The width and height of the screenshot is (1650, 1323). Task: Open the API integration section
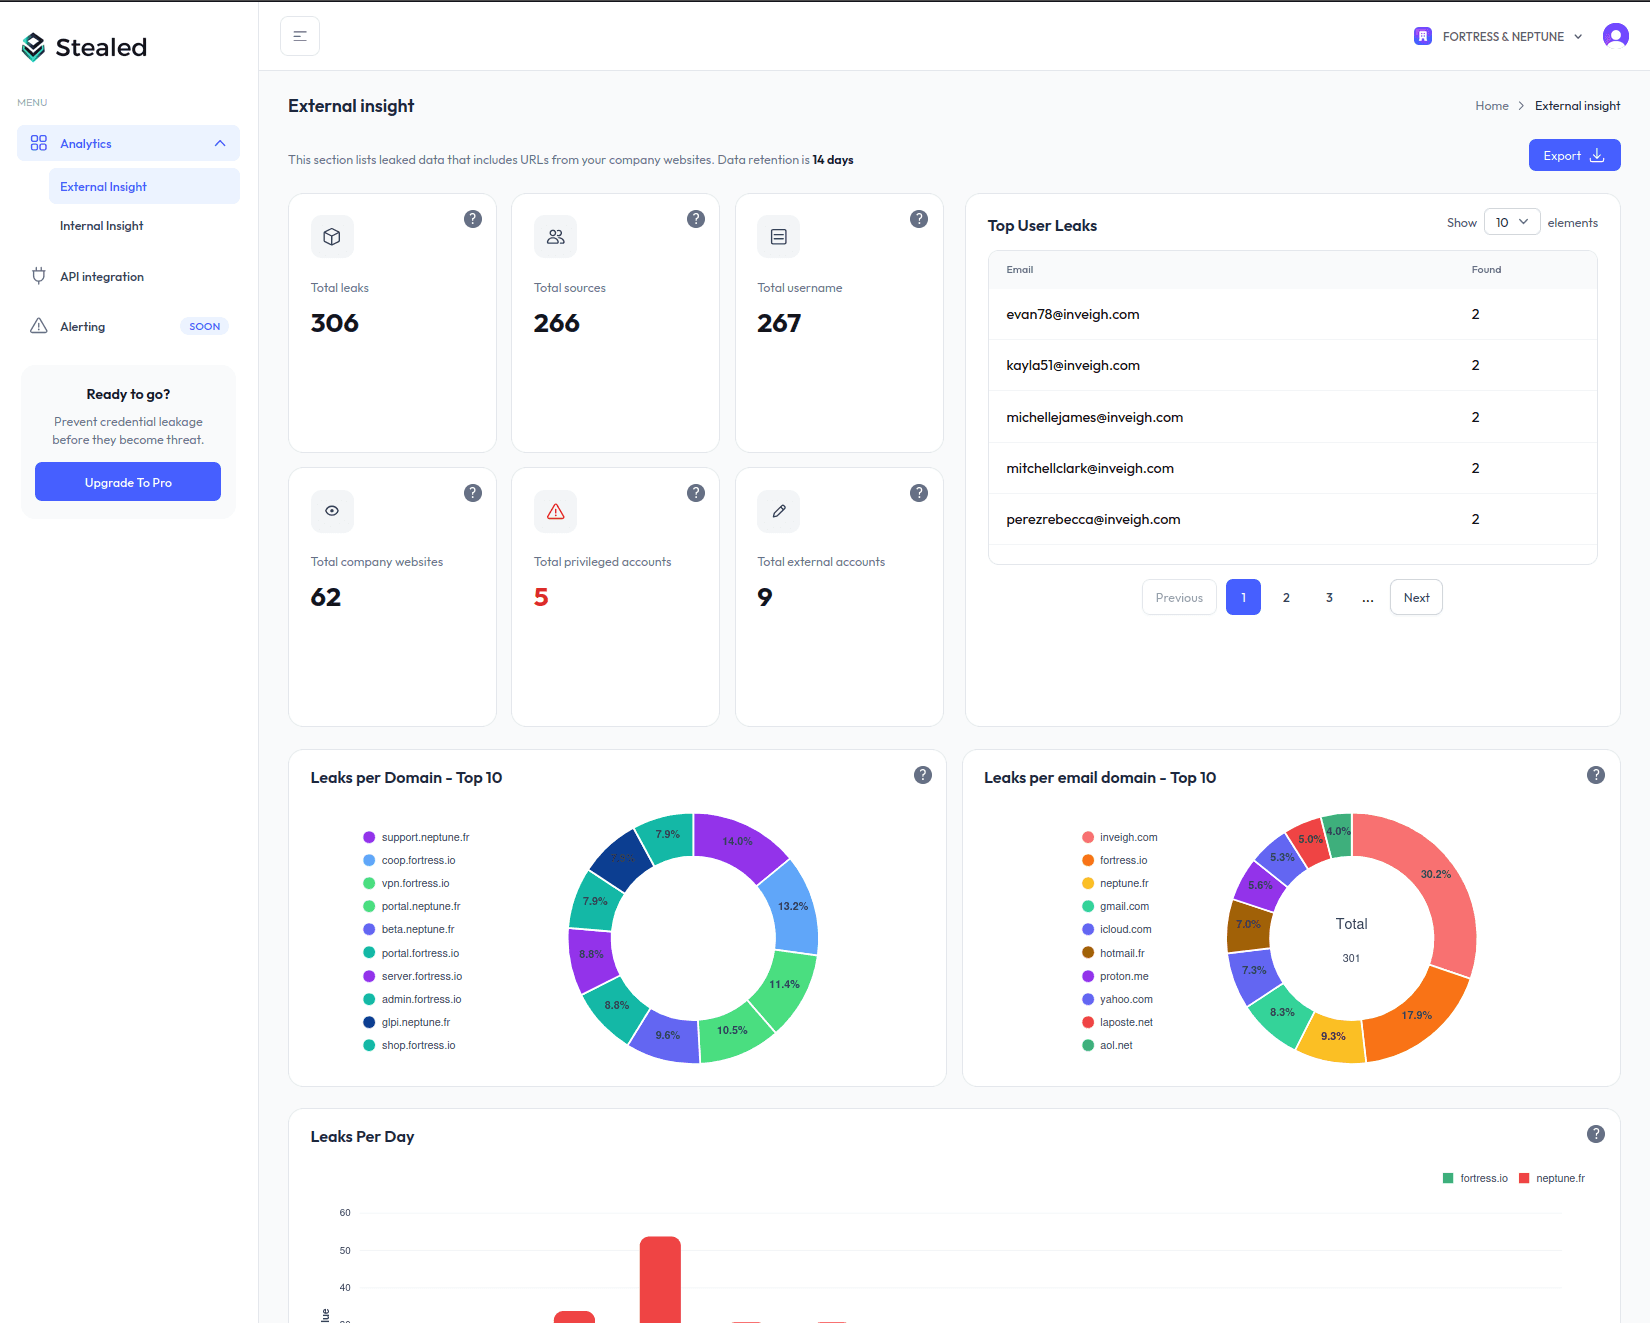click(x=101, y=276)
